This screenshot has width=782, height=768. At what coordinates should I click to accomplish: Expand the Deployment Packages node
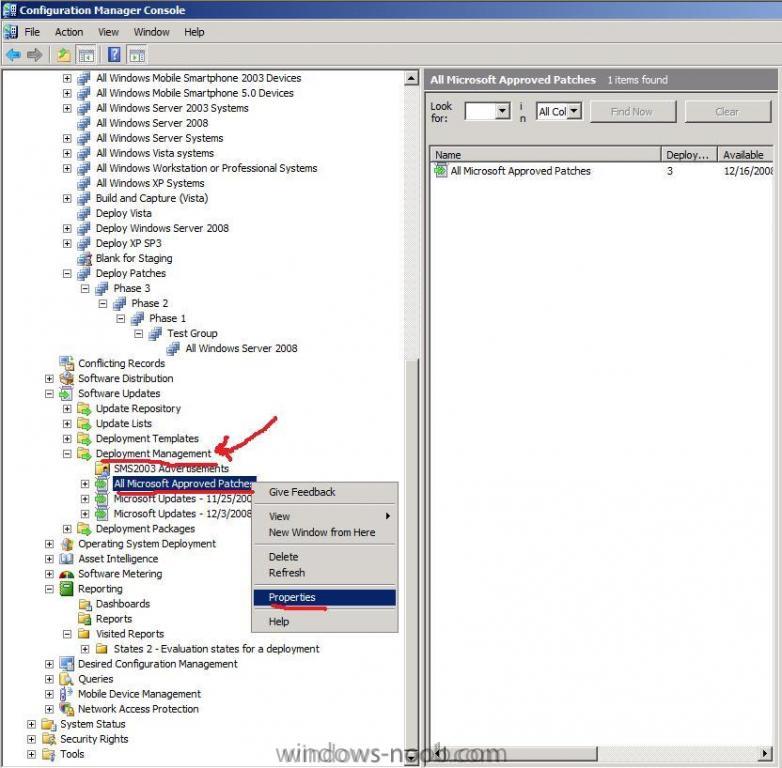[67, 529]
